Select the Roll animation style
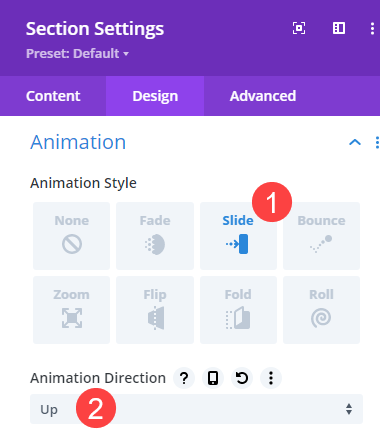The image size is (380, 438). point(321,310)
